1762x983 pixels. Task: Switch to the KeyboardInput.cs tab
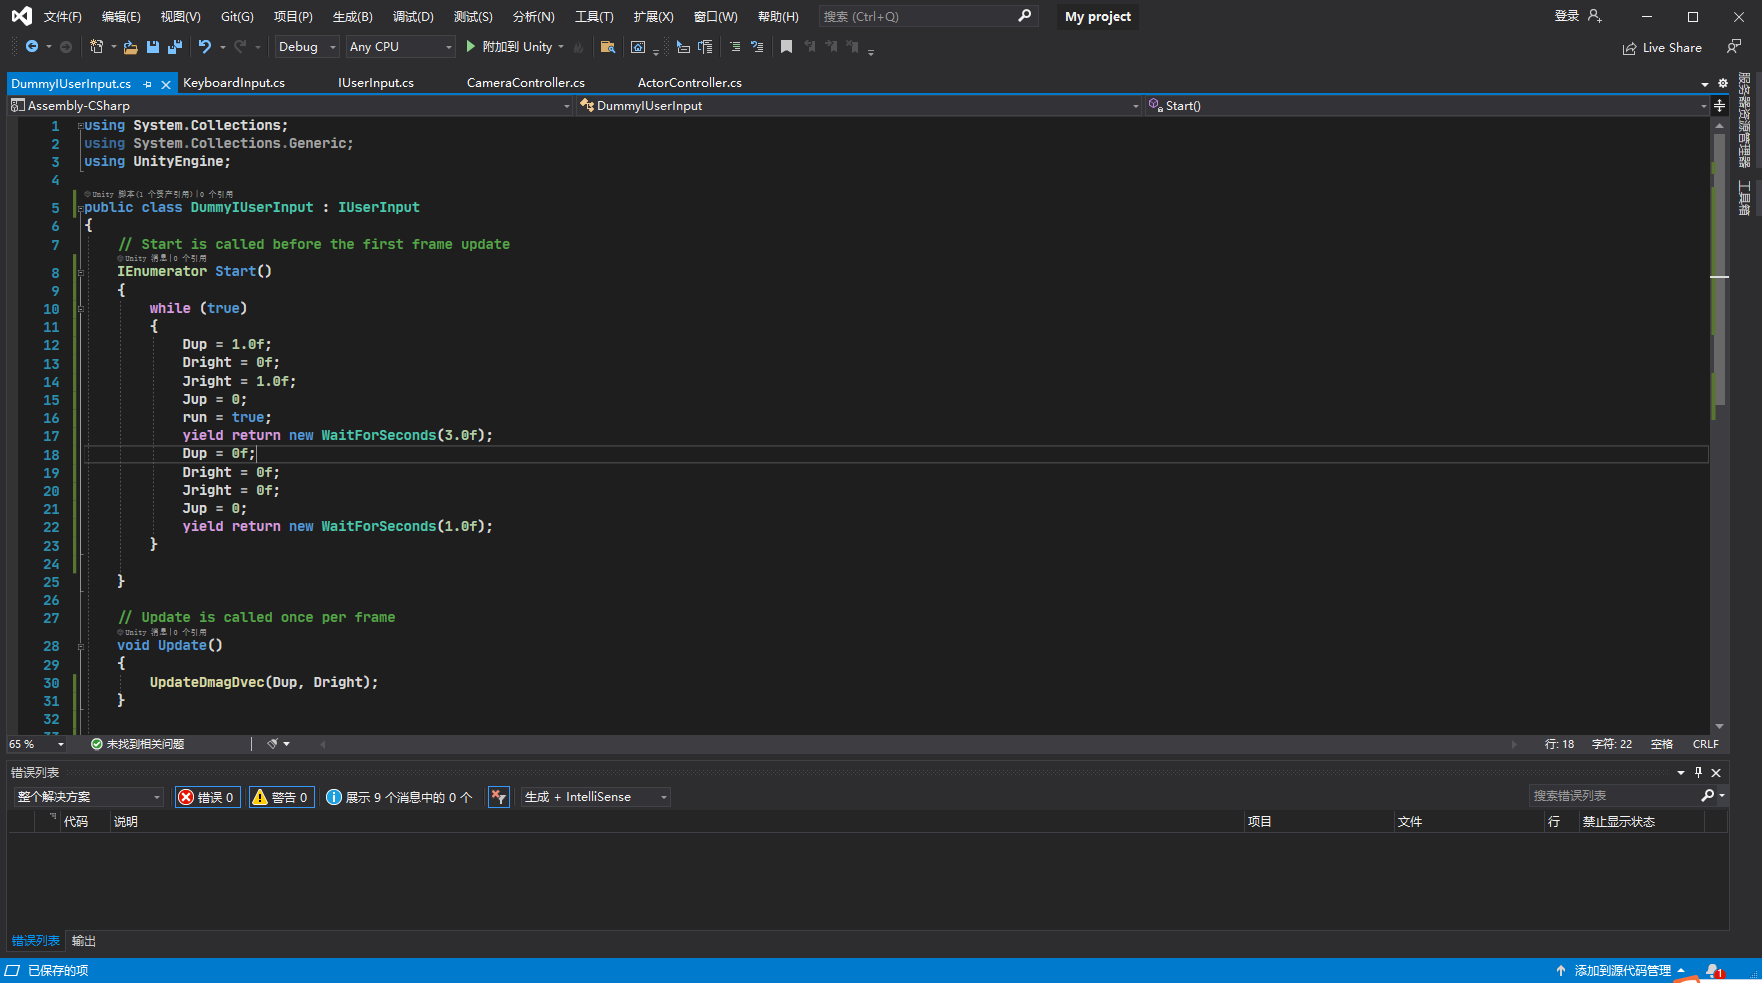[234, 83]
